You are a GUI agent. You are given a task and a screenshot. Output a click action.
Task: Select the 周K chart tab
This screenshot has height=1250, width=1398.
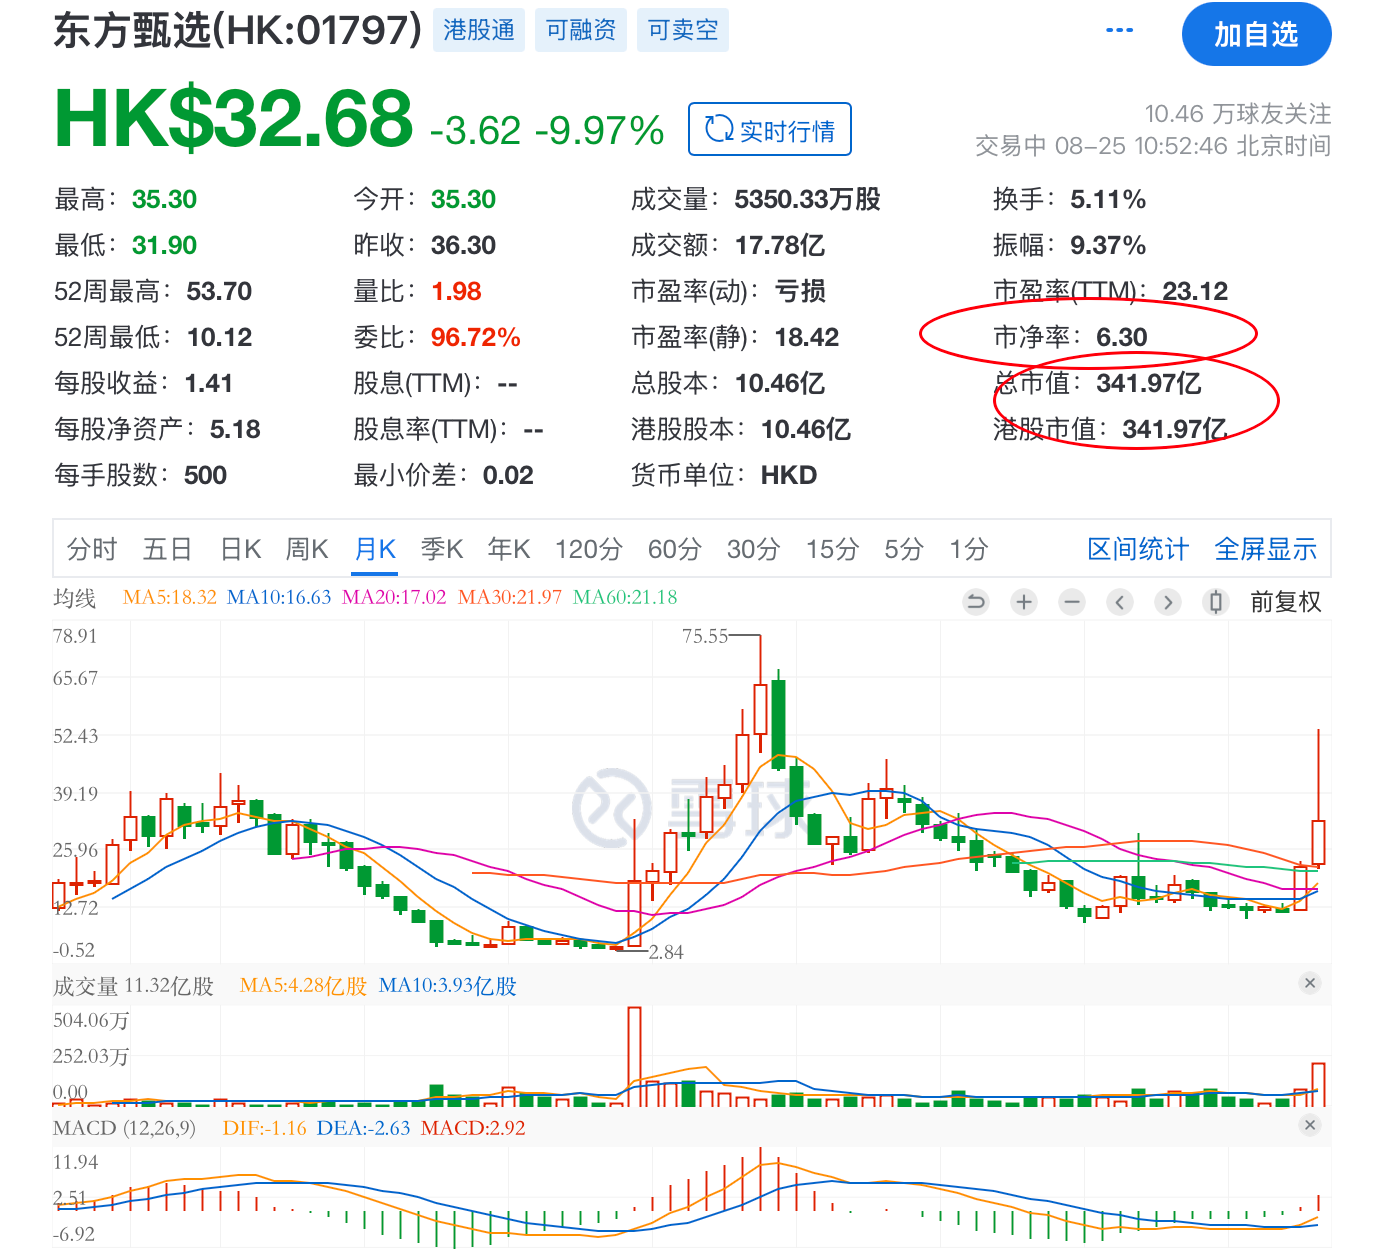(307, 549)
